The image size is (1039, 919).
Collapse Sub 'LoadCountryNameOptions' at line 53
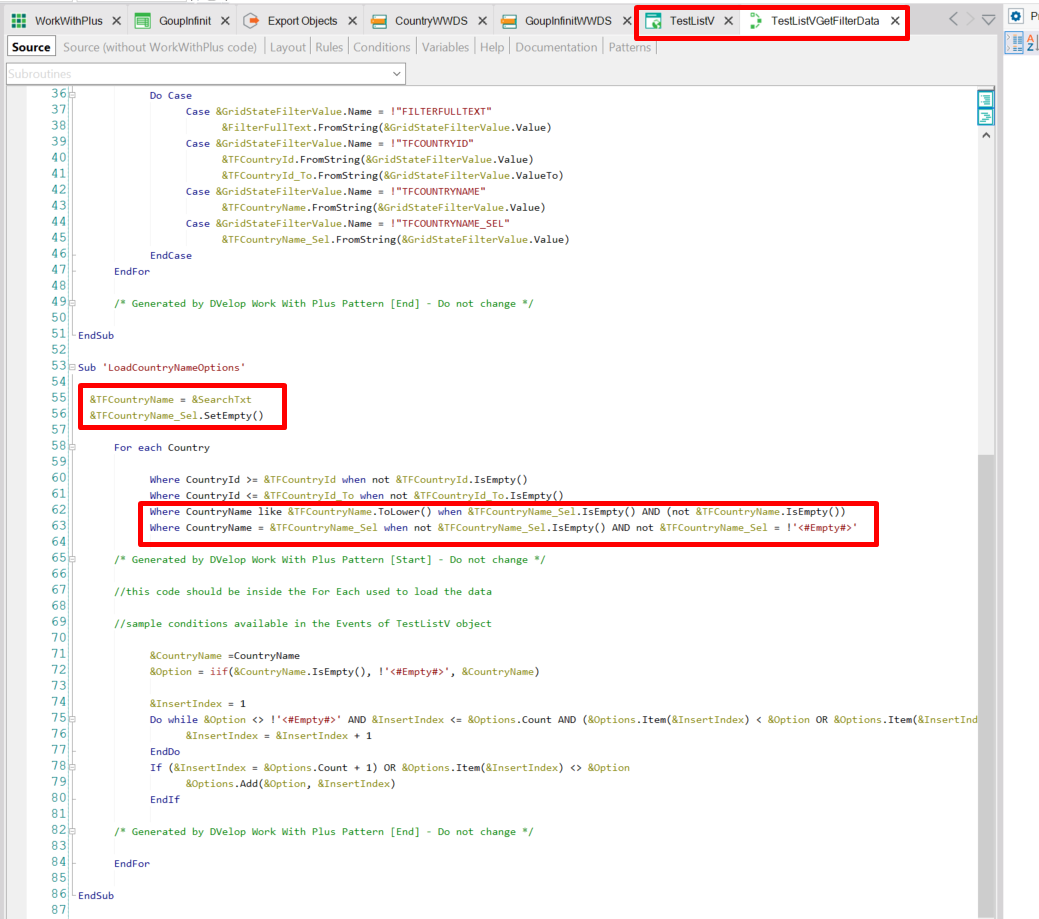coord(72,367)
